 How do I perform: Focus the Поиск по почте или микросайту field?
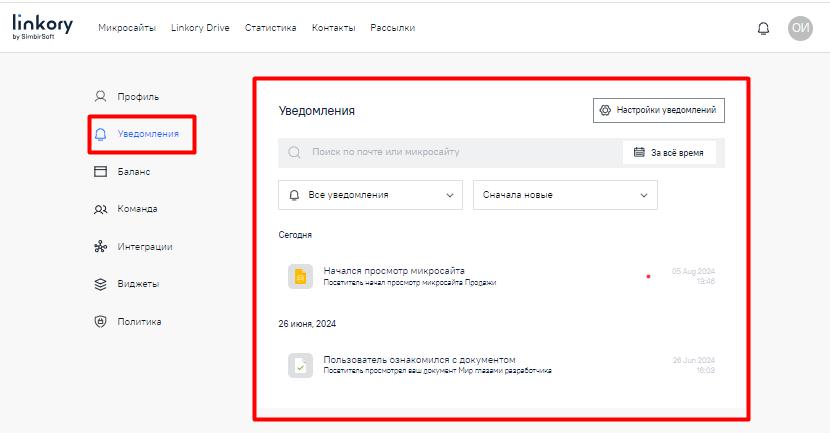click(x=450, y=152)
